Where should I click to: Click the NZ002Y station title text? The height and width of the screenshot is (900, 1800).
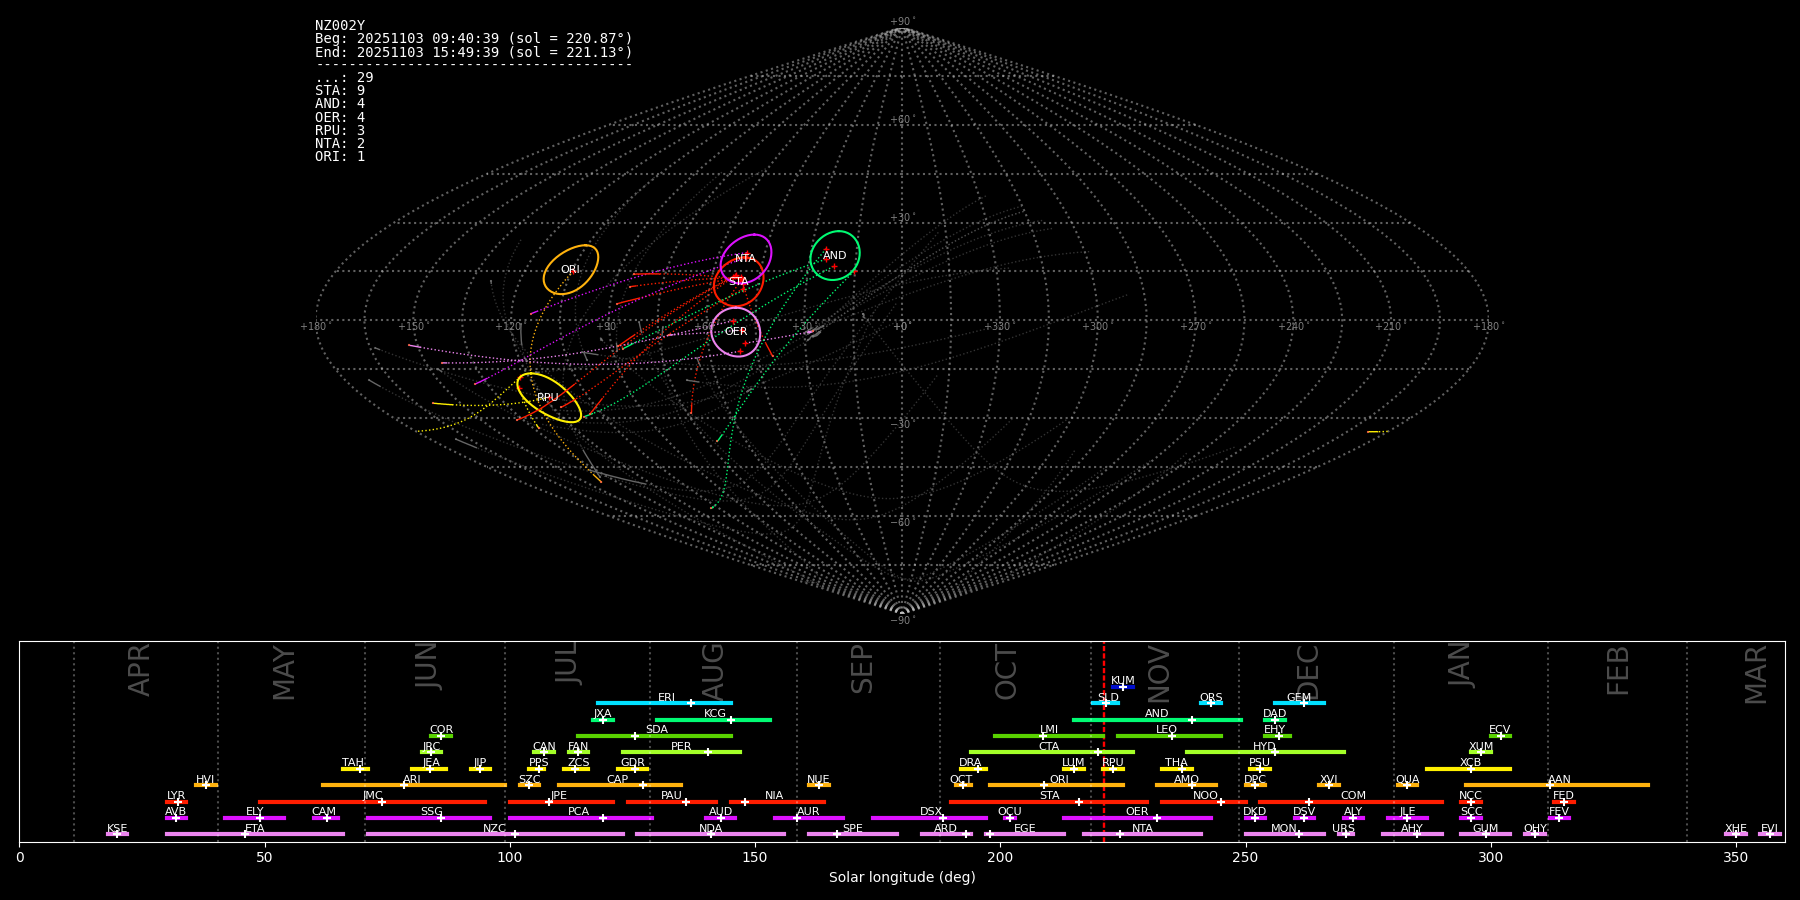(340, 26)
